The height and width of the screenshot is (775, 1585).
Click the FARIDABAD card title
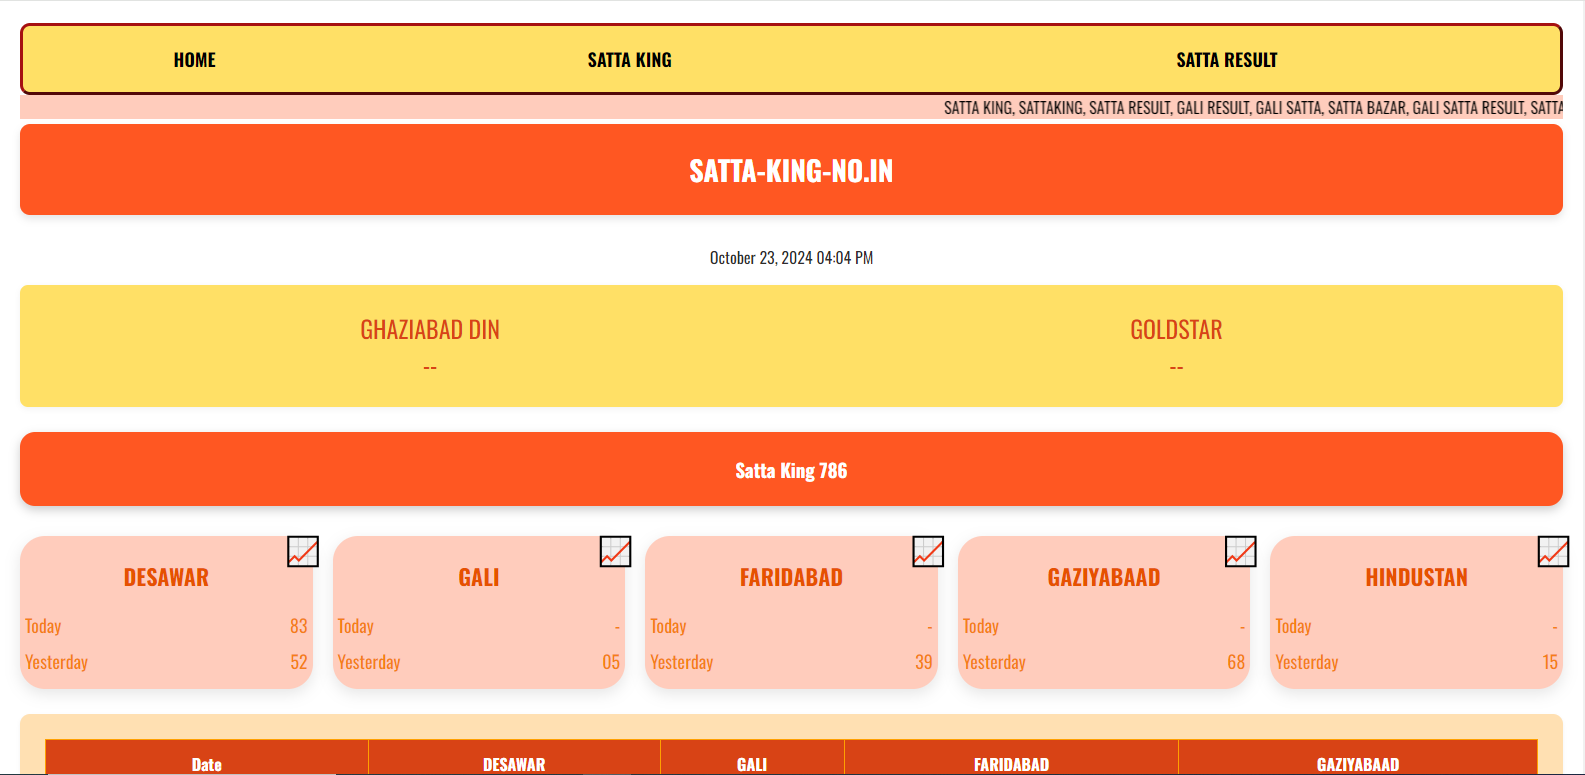(791, 577)
